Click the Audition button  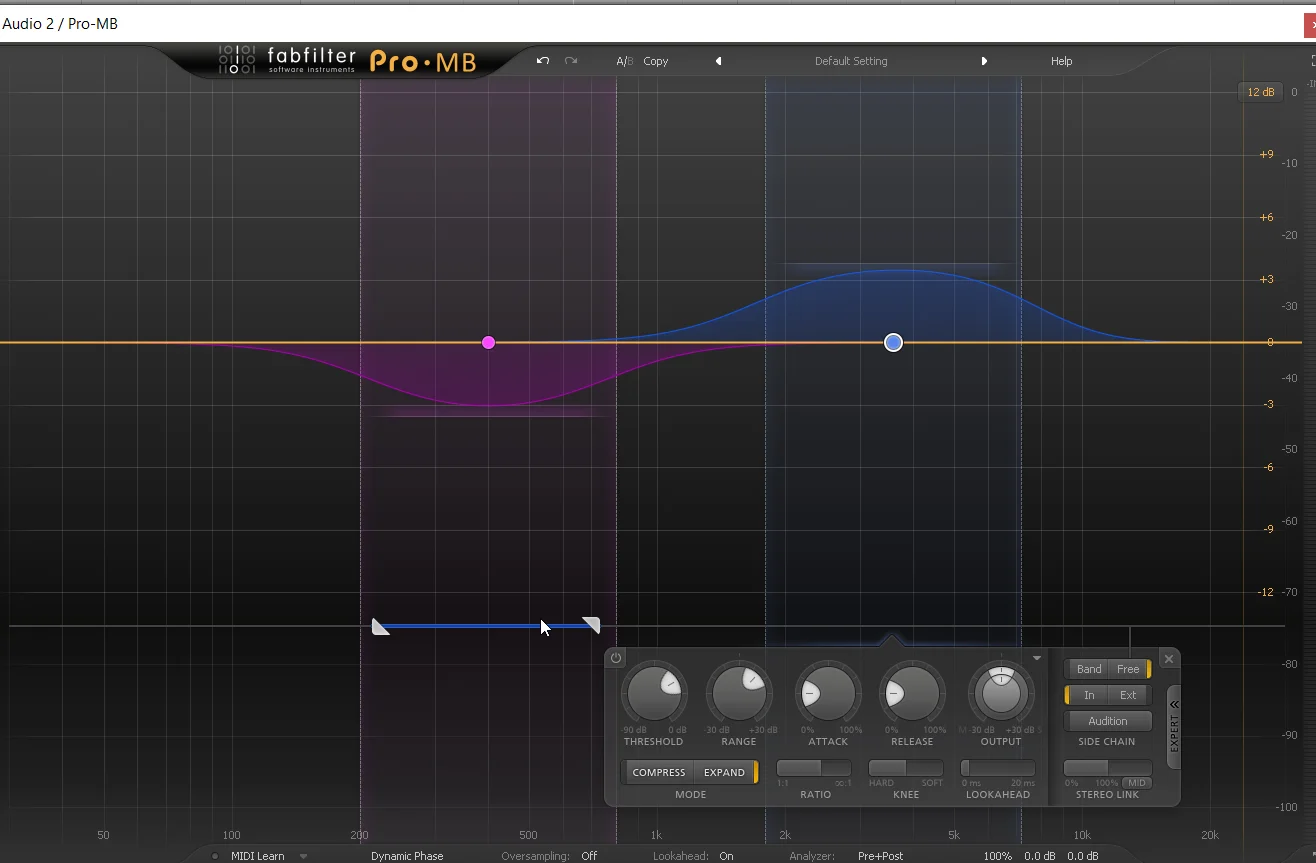tap(1108, 721)
